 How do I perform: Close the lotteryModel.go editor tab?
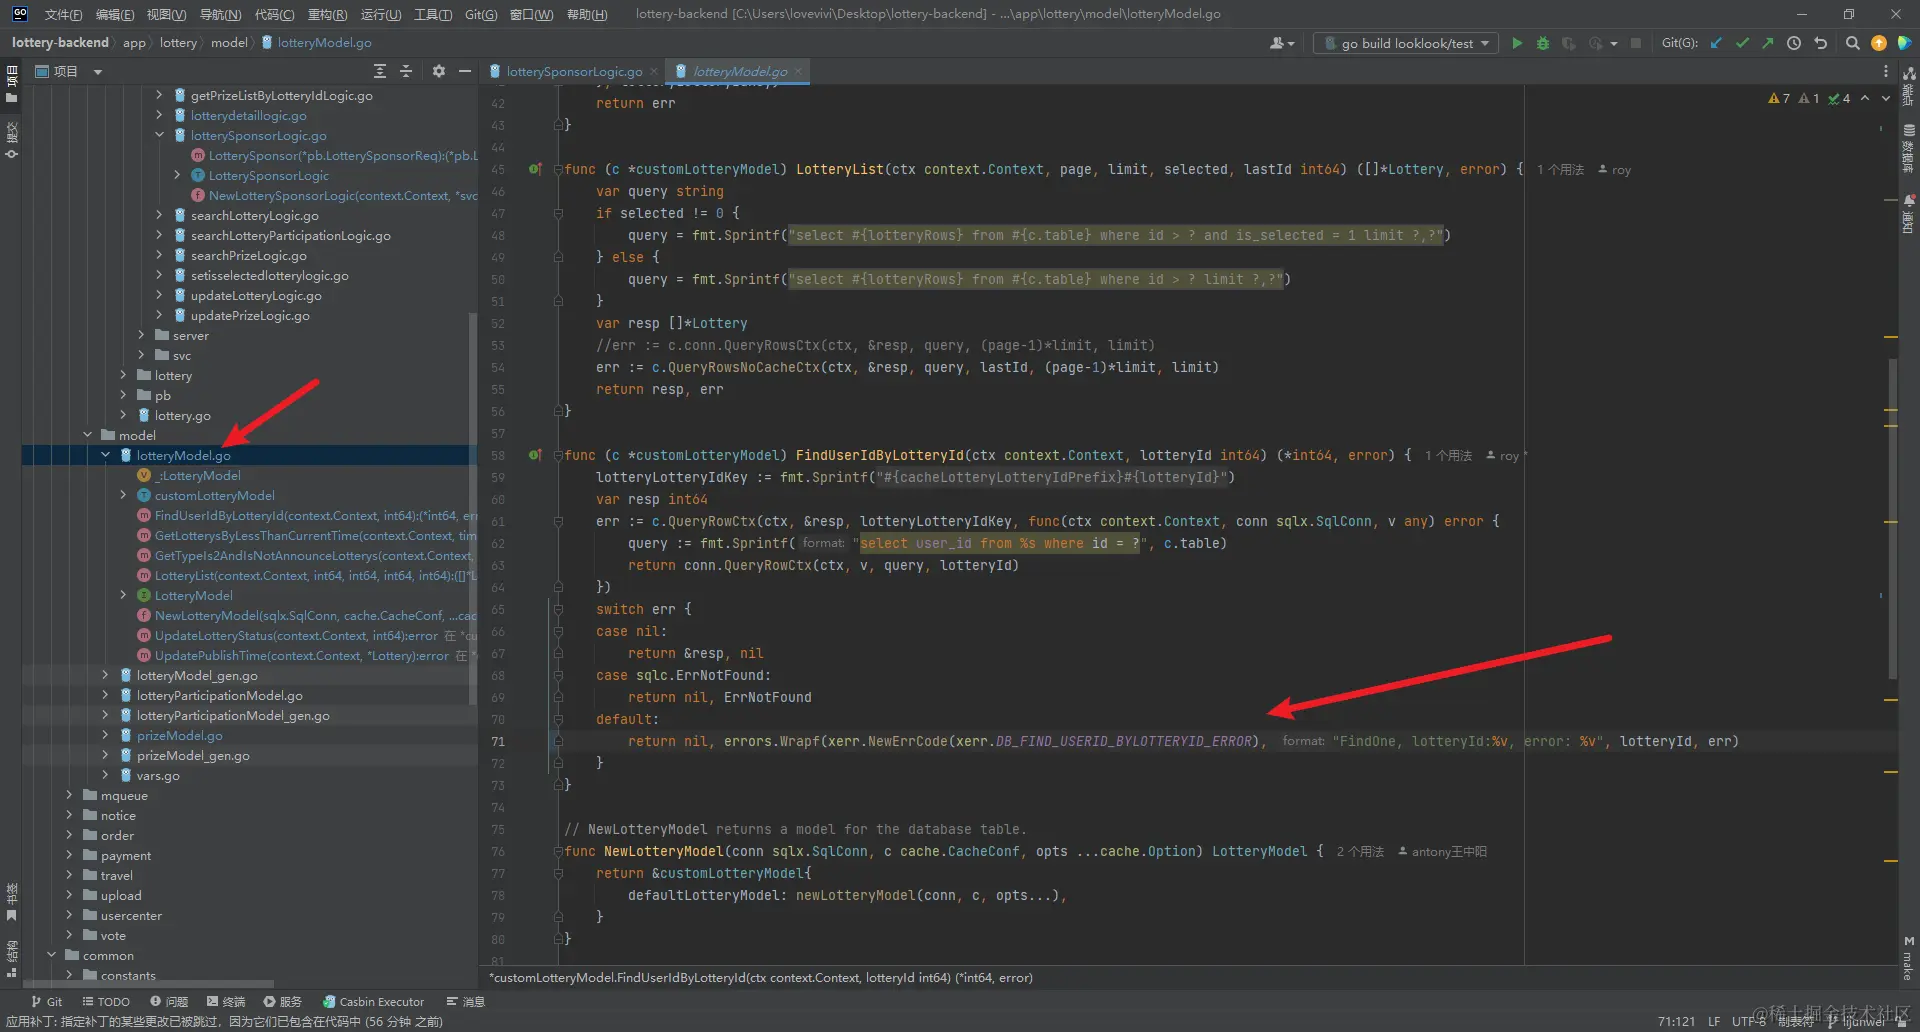[799, 71]
